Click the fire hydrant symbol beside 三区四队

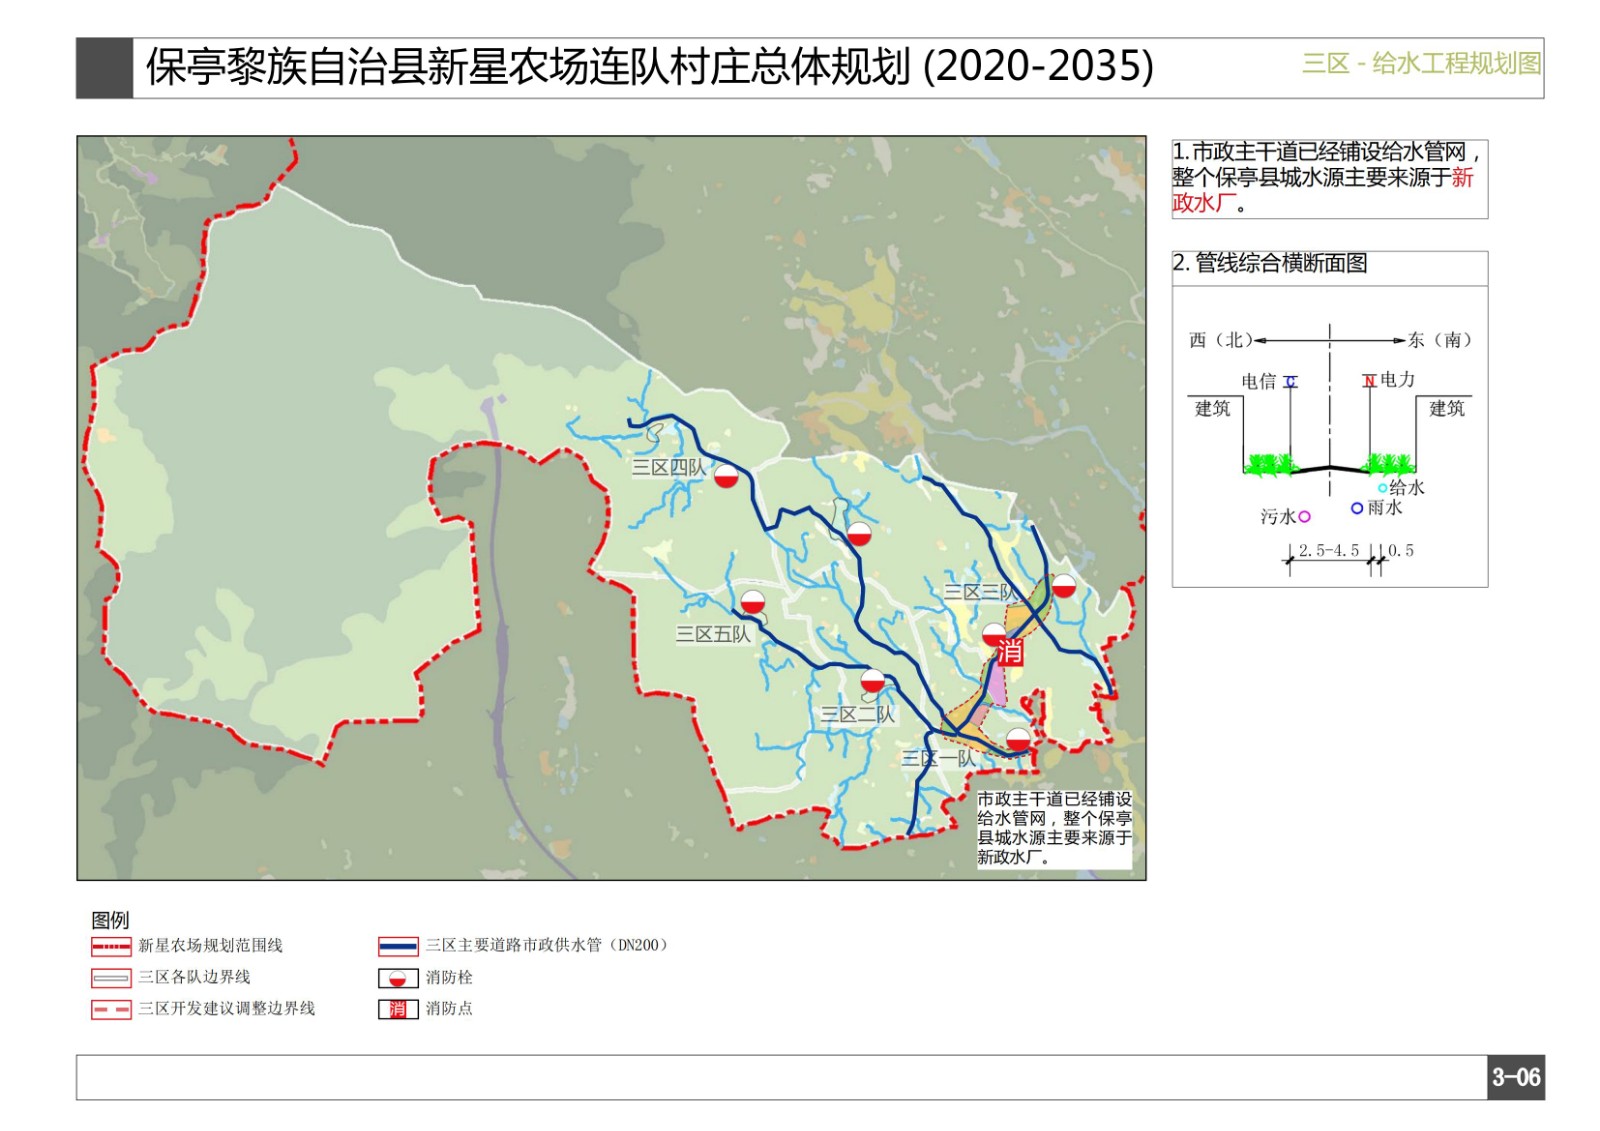click(x=726, y=476)
